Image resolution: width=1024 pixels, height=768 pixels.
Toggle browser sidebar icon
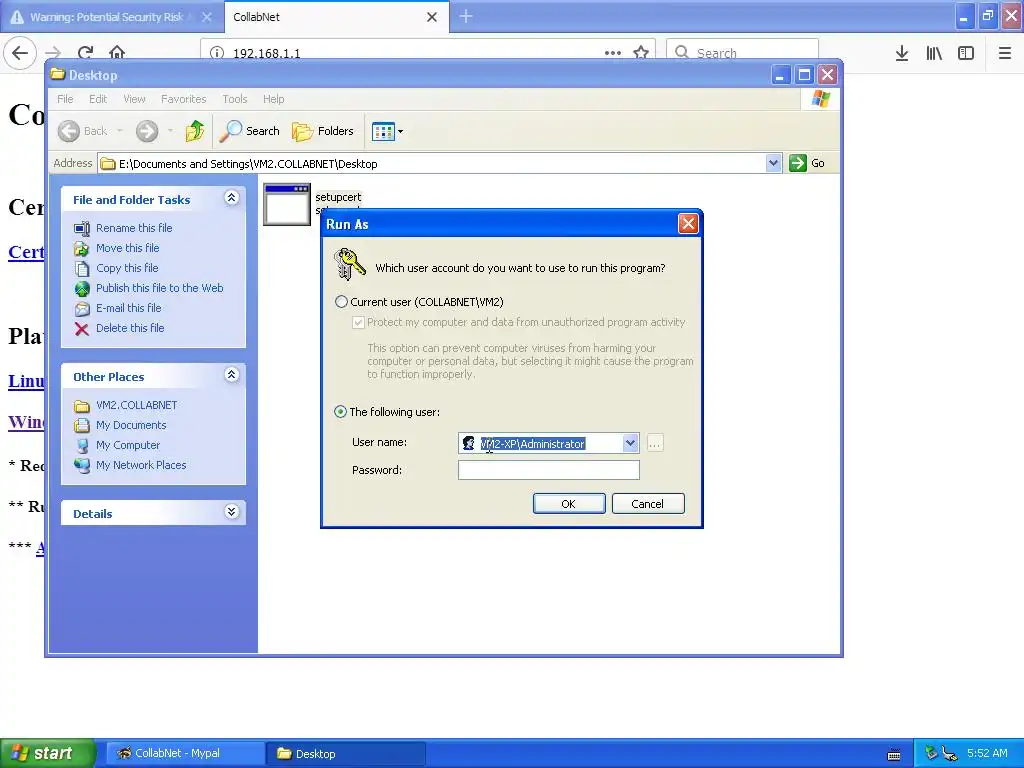coord(966,53)
